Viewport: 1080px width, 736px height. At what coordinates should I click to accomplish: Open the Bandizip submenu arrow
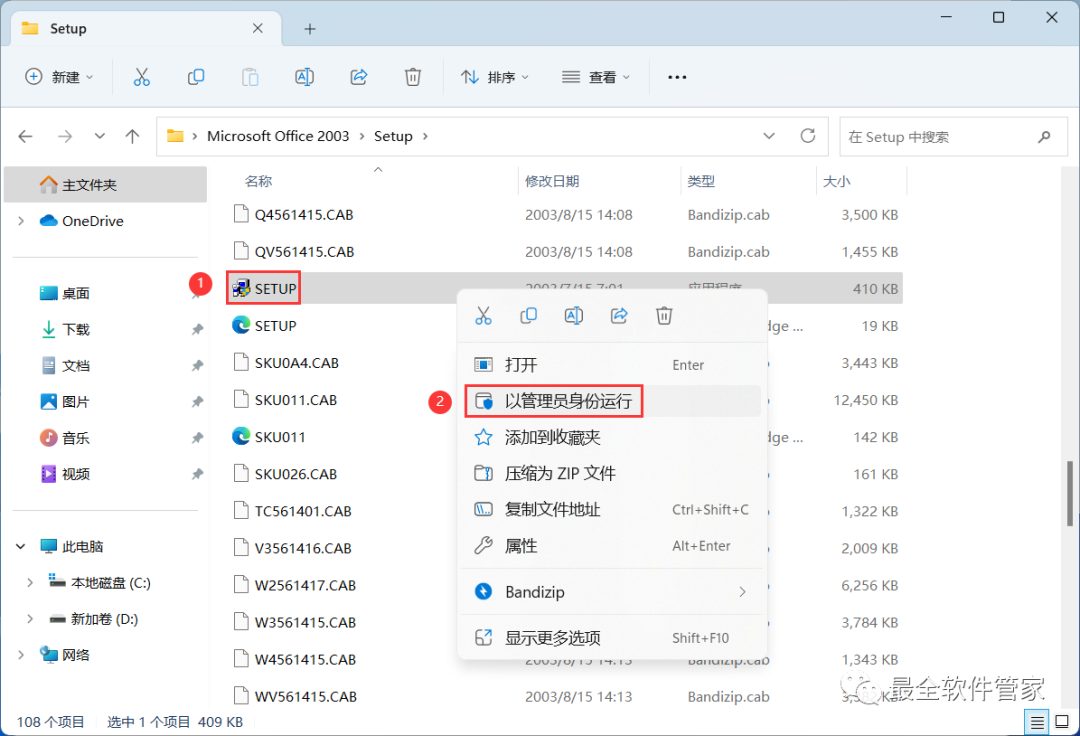click(742, 592)
